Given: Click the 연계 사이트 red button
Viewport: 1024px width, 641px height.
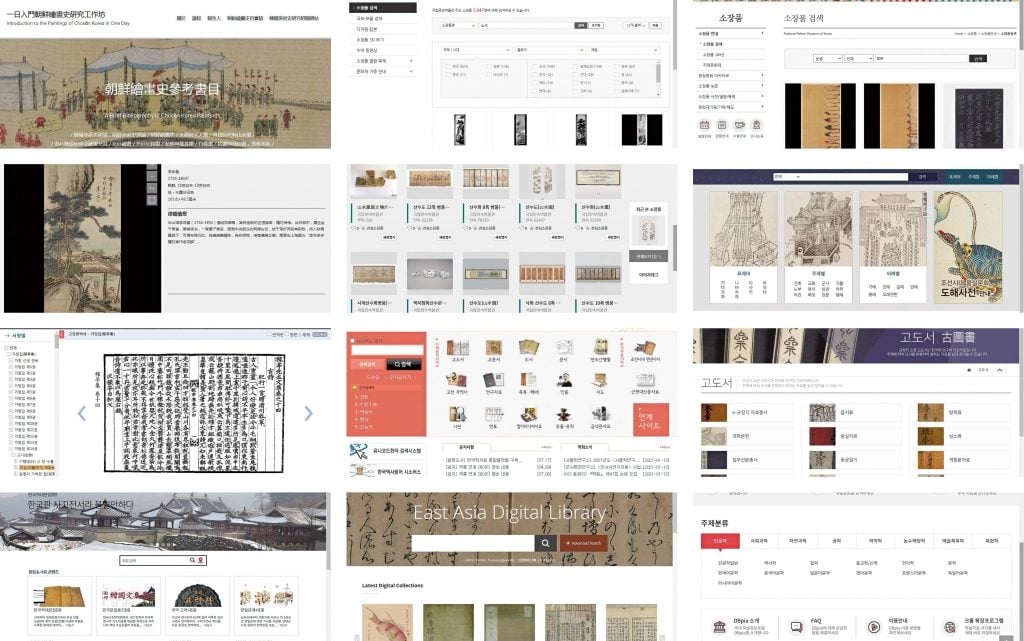Looking at the screenshot, I should click(x=650, y=420).
